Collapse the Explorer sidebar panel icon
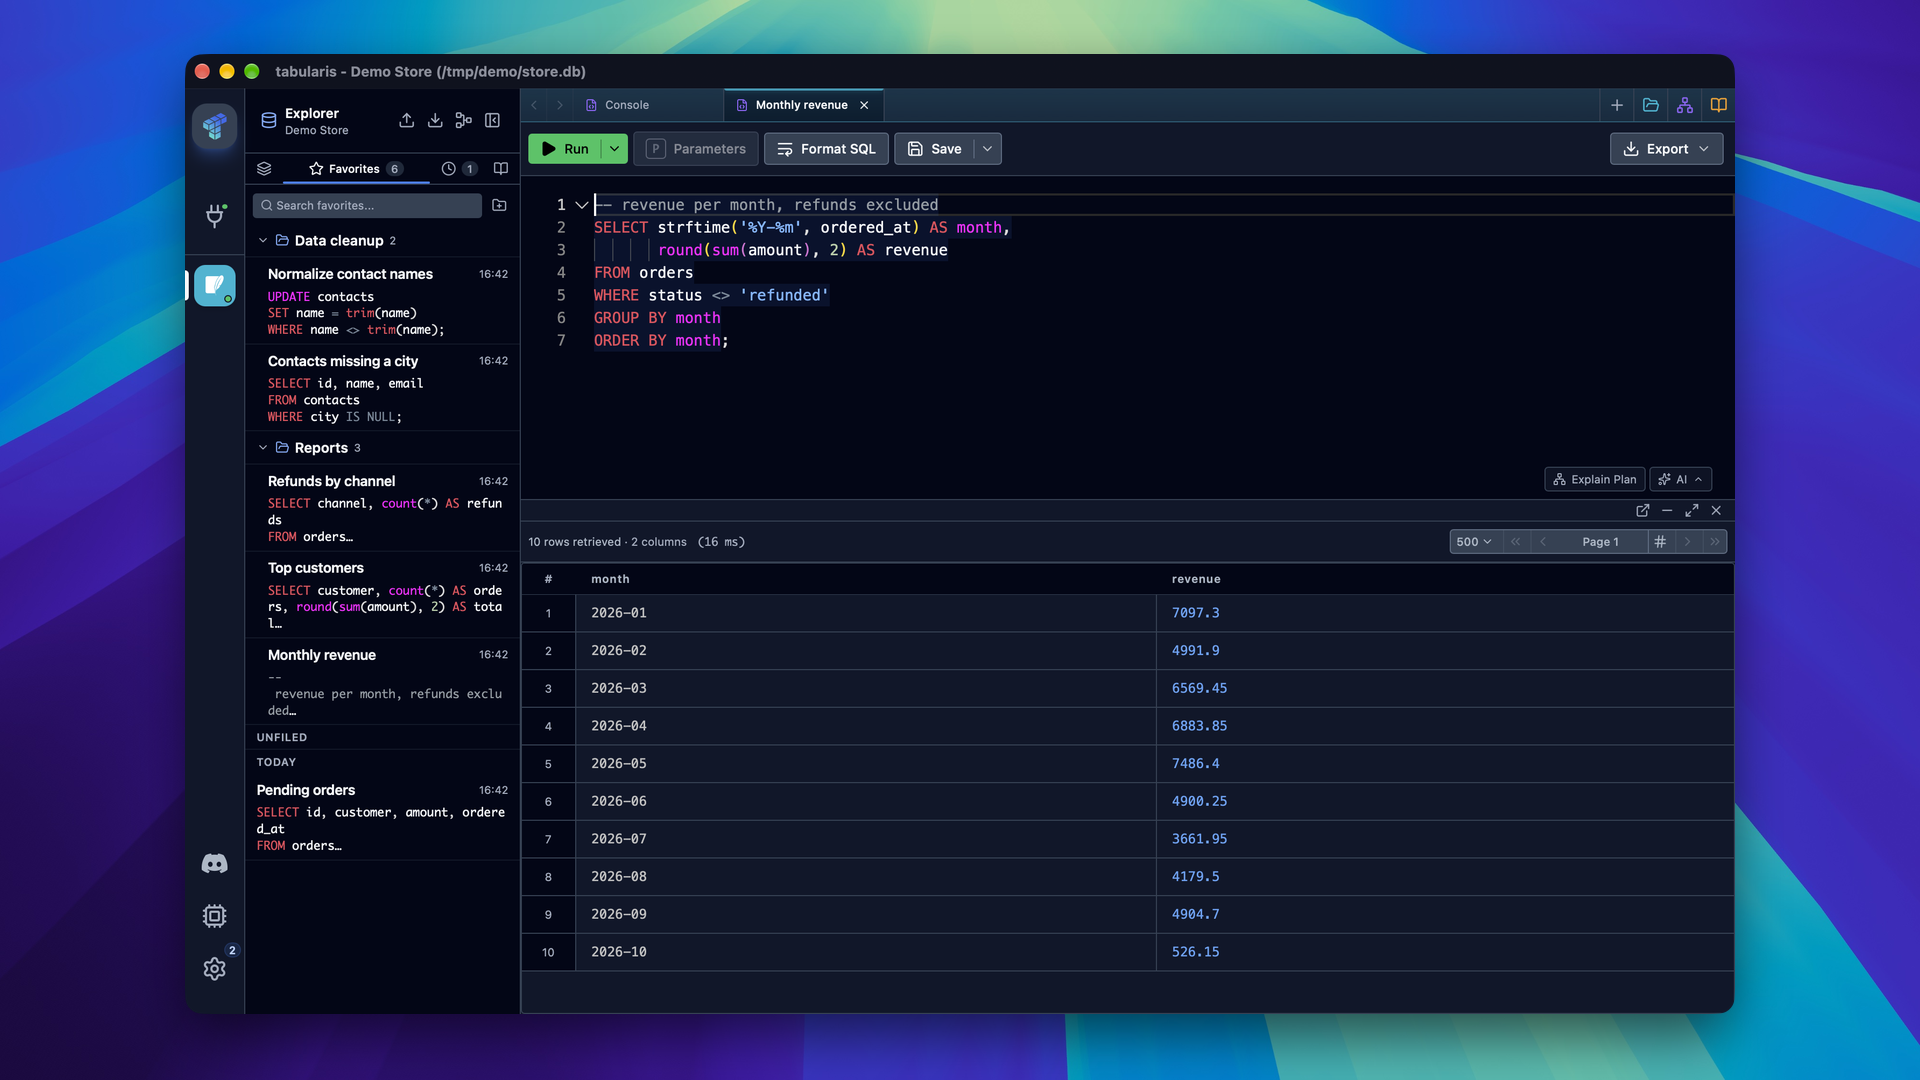Viewport: 1920px width, 1080px height. [492, 120]
